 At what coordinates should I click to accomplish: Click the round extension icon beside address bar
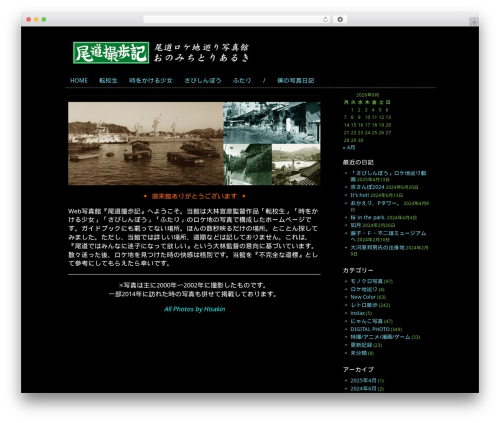tap(340, 19)
